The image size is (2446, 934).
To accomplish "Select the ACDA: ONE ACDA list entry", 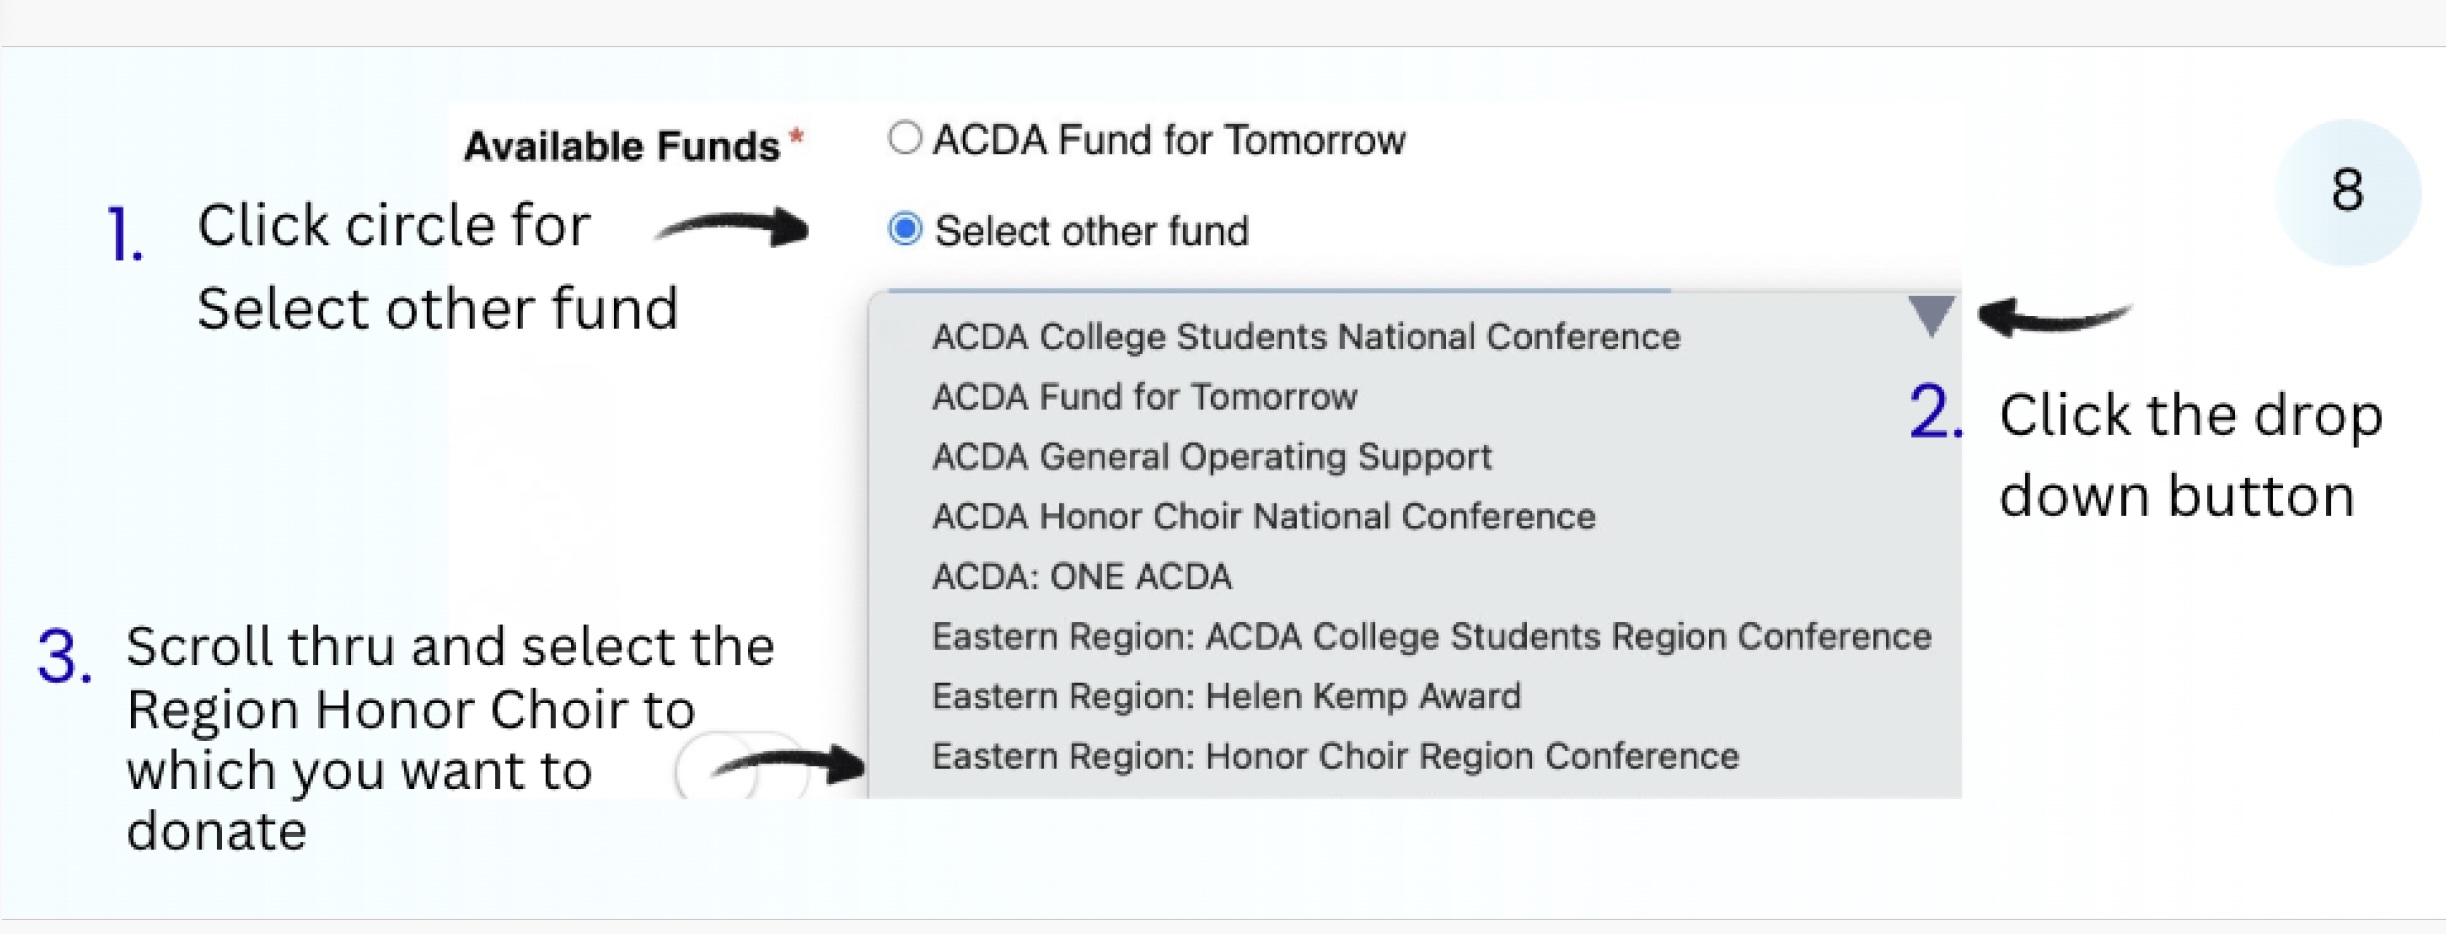I will point(1081,577).
